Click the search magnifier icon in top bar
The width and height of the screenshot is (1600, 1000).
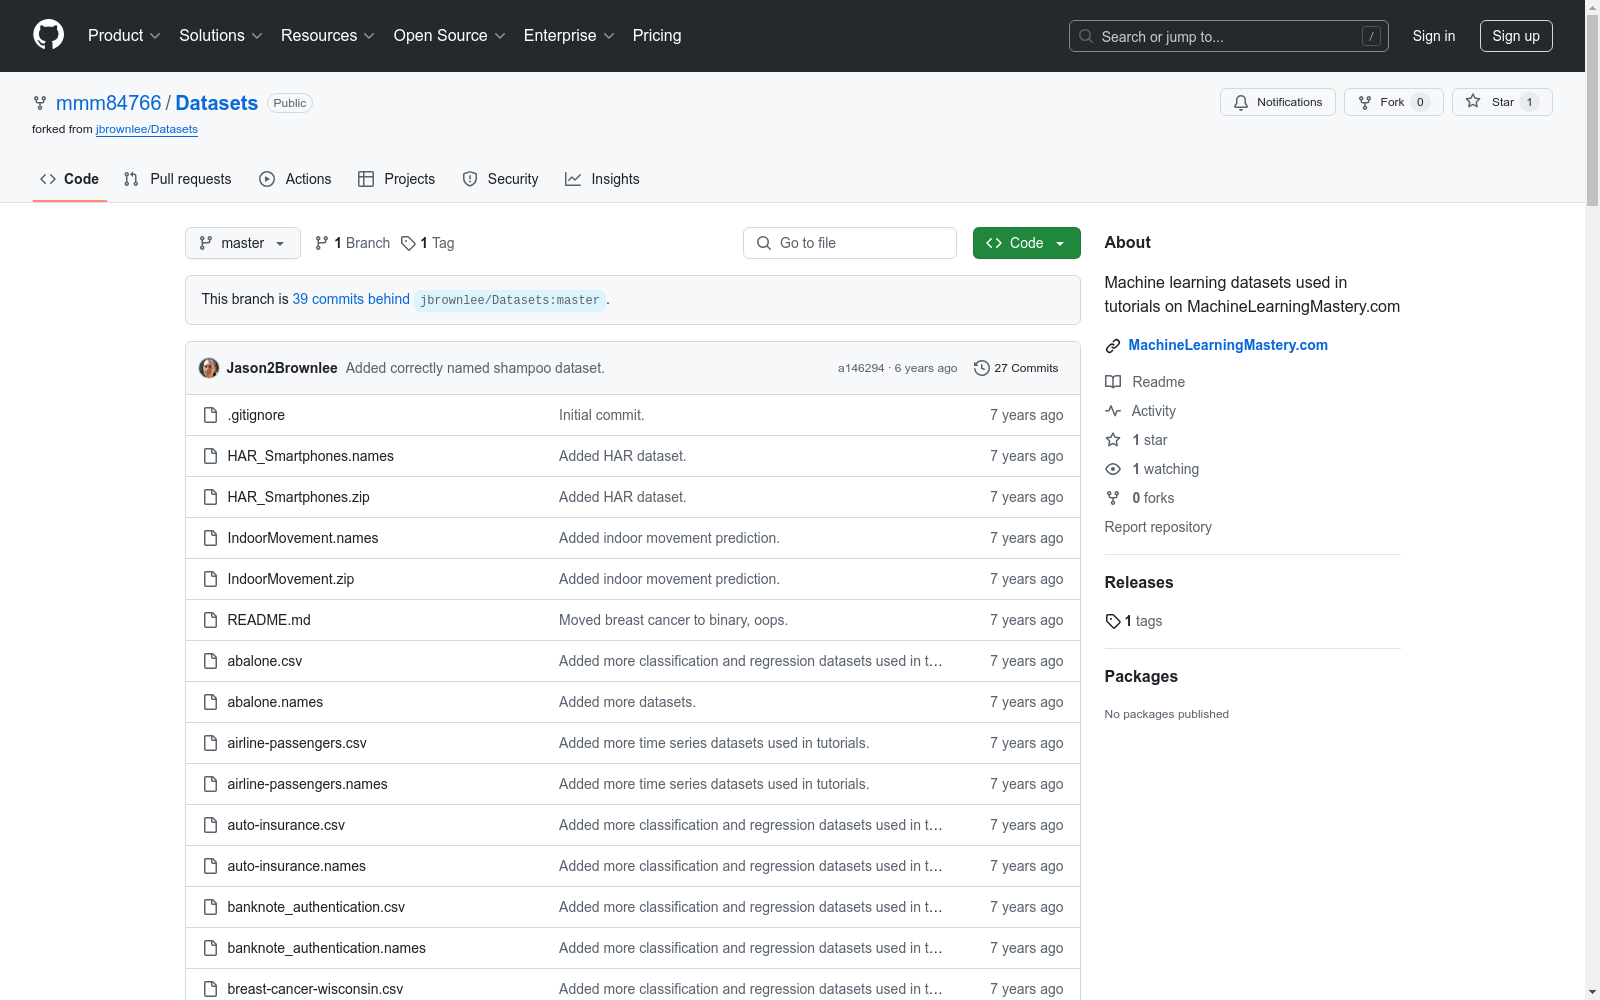(x=1086, y=36)
